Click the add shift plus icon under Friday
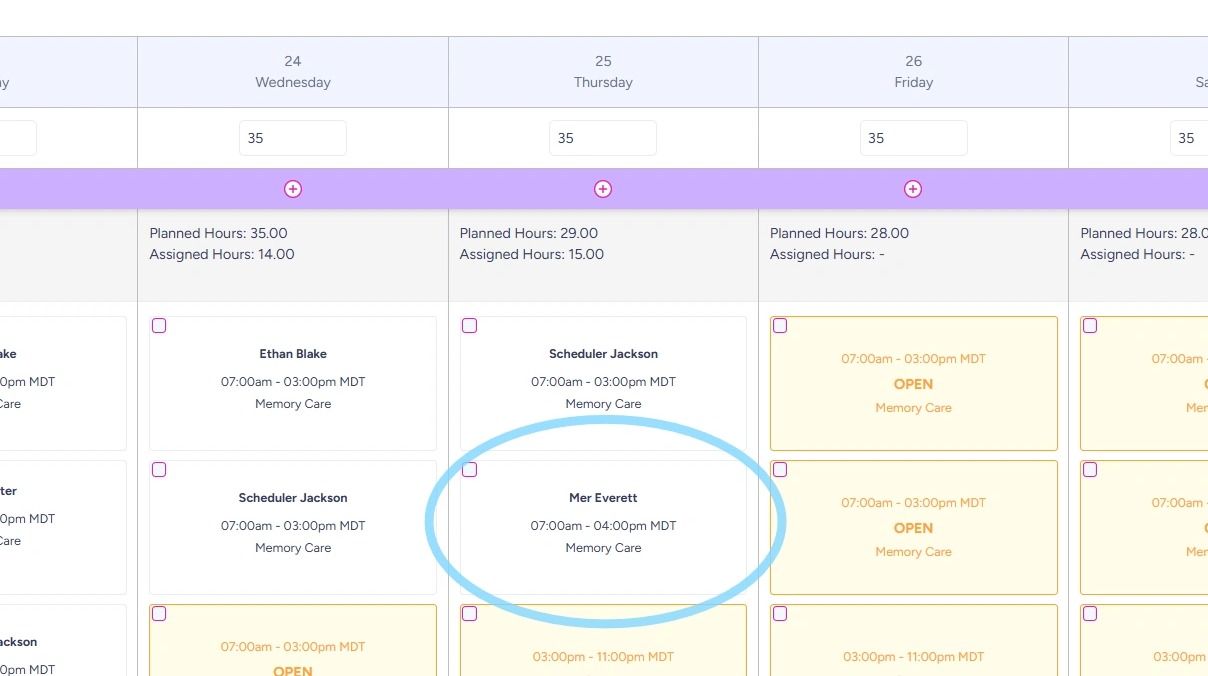Screen dimensions: 1208x676 (913, 189)
